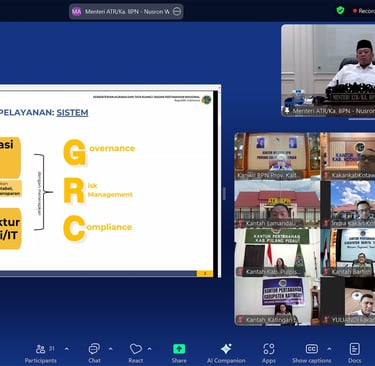Click the underlined SISTEM heading on the slide
Viewport: 375px width, 366px height.
click(72, 113)
